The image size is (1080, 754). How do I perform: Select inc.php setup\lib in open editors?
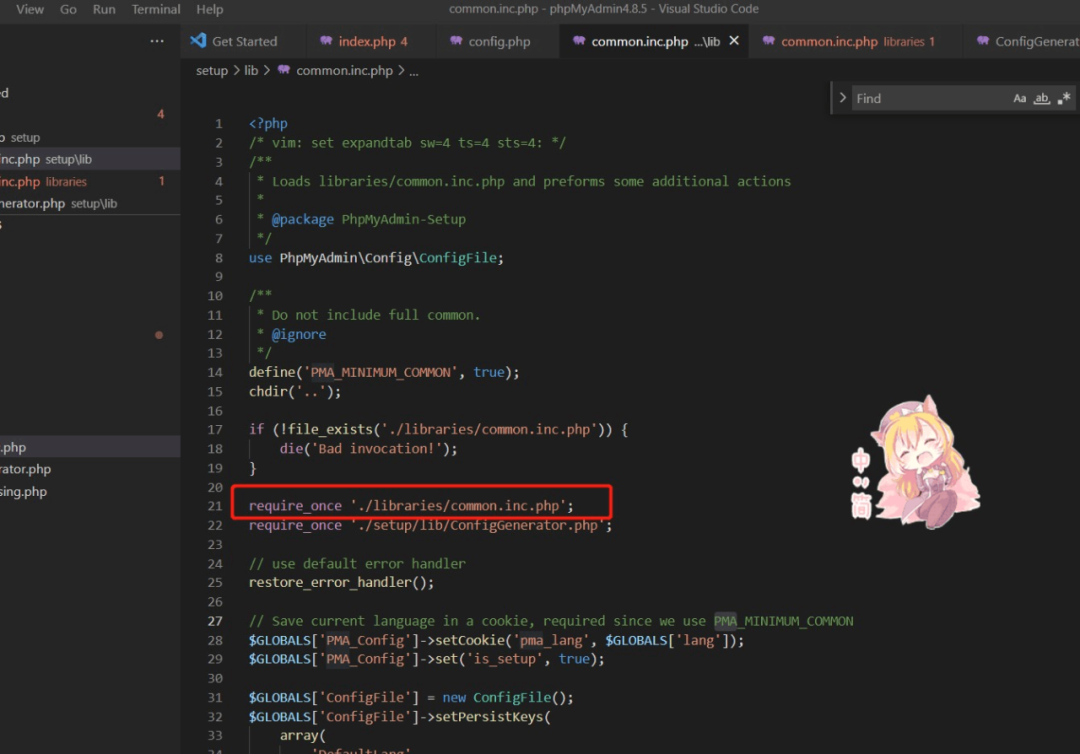pyautogui.click(x=90, y=159)
